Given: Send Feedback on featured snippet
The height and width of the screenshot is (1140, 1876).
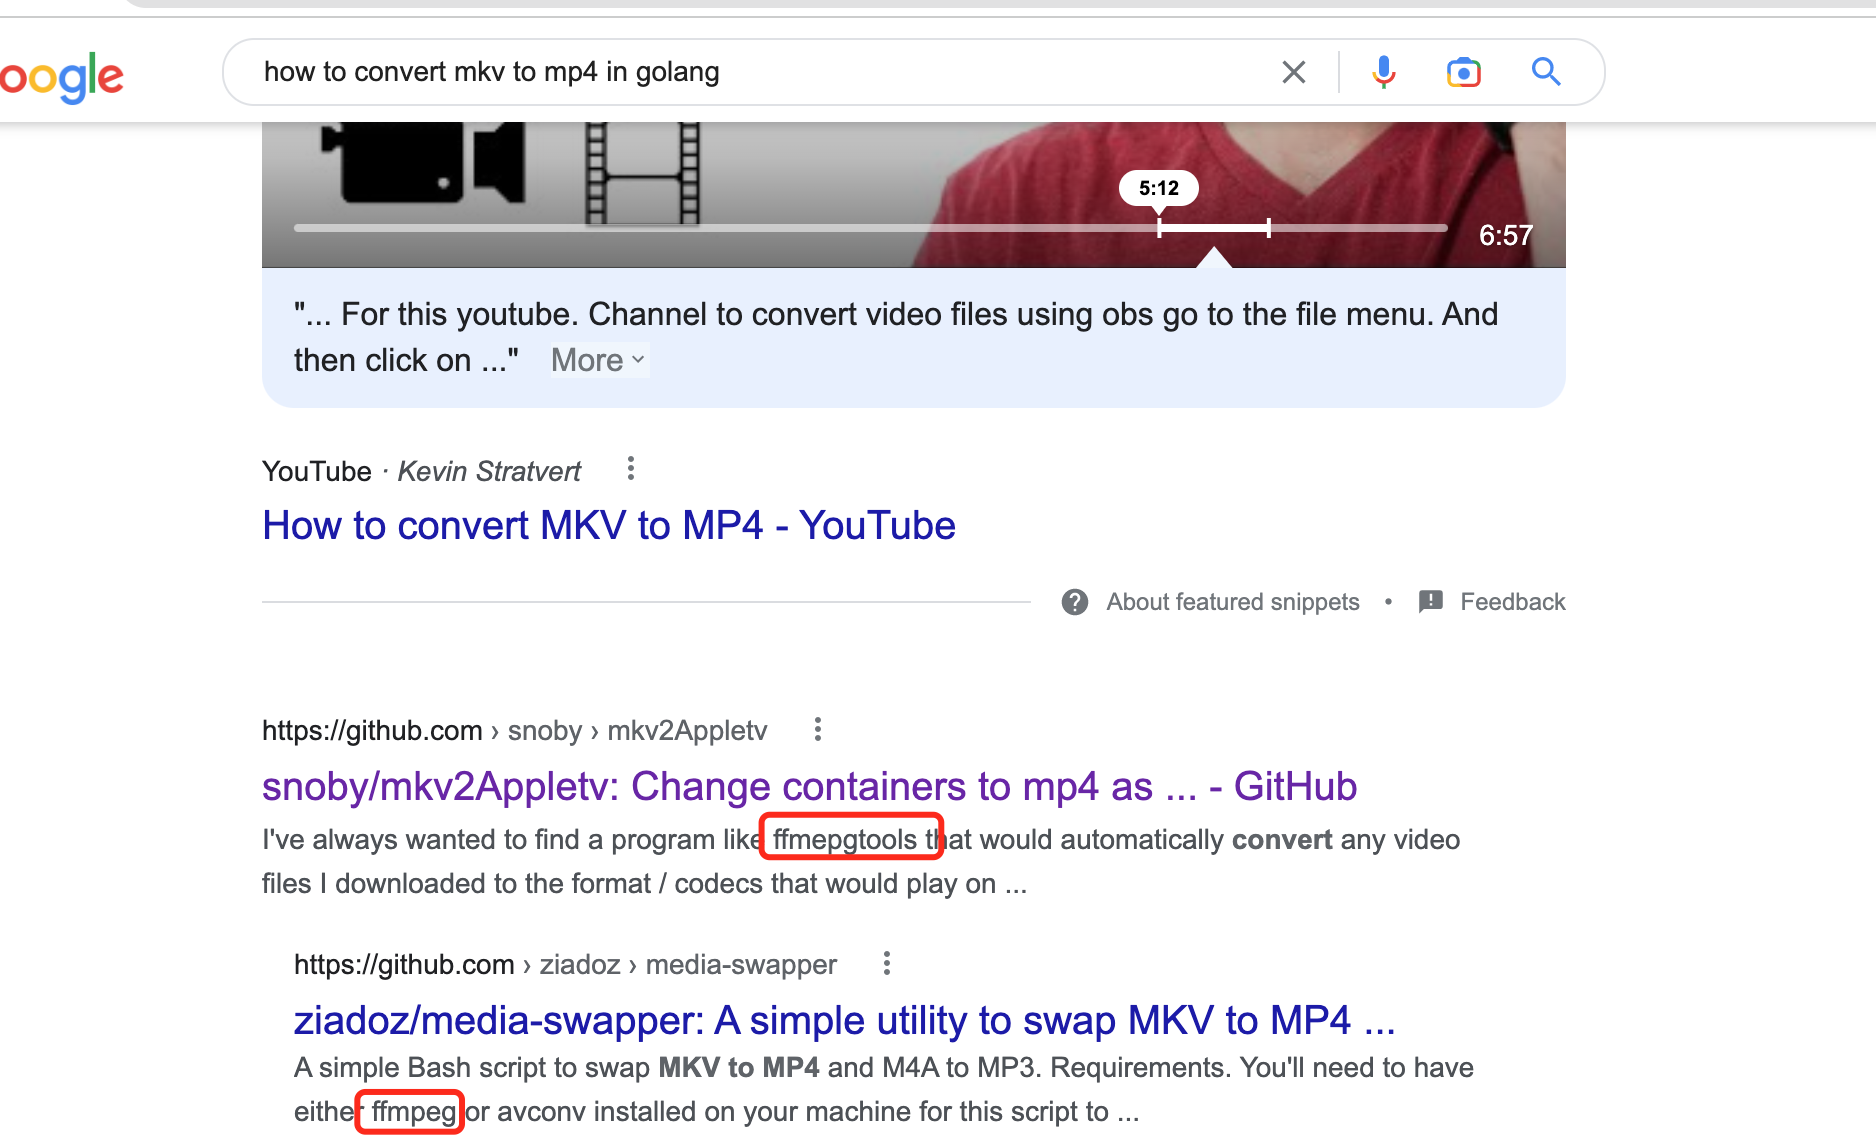Looking at the screenshot, I should point(1512,602).
